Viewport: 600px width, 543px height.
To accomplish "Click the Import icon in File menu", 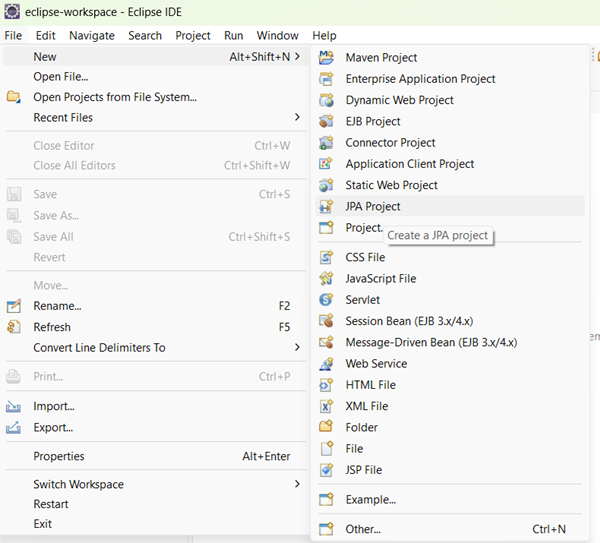I will point(14,406).
